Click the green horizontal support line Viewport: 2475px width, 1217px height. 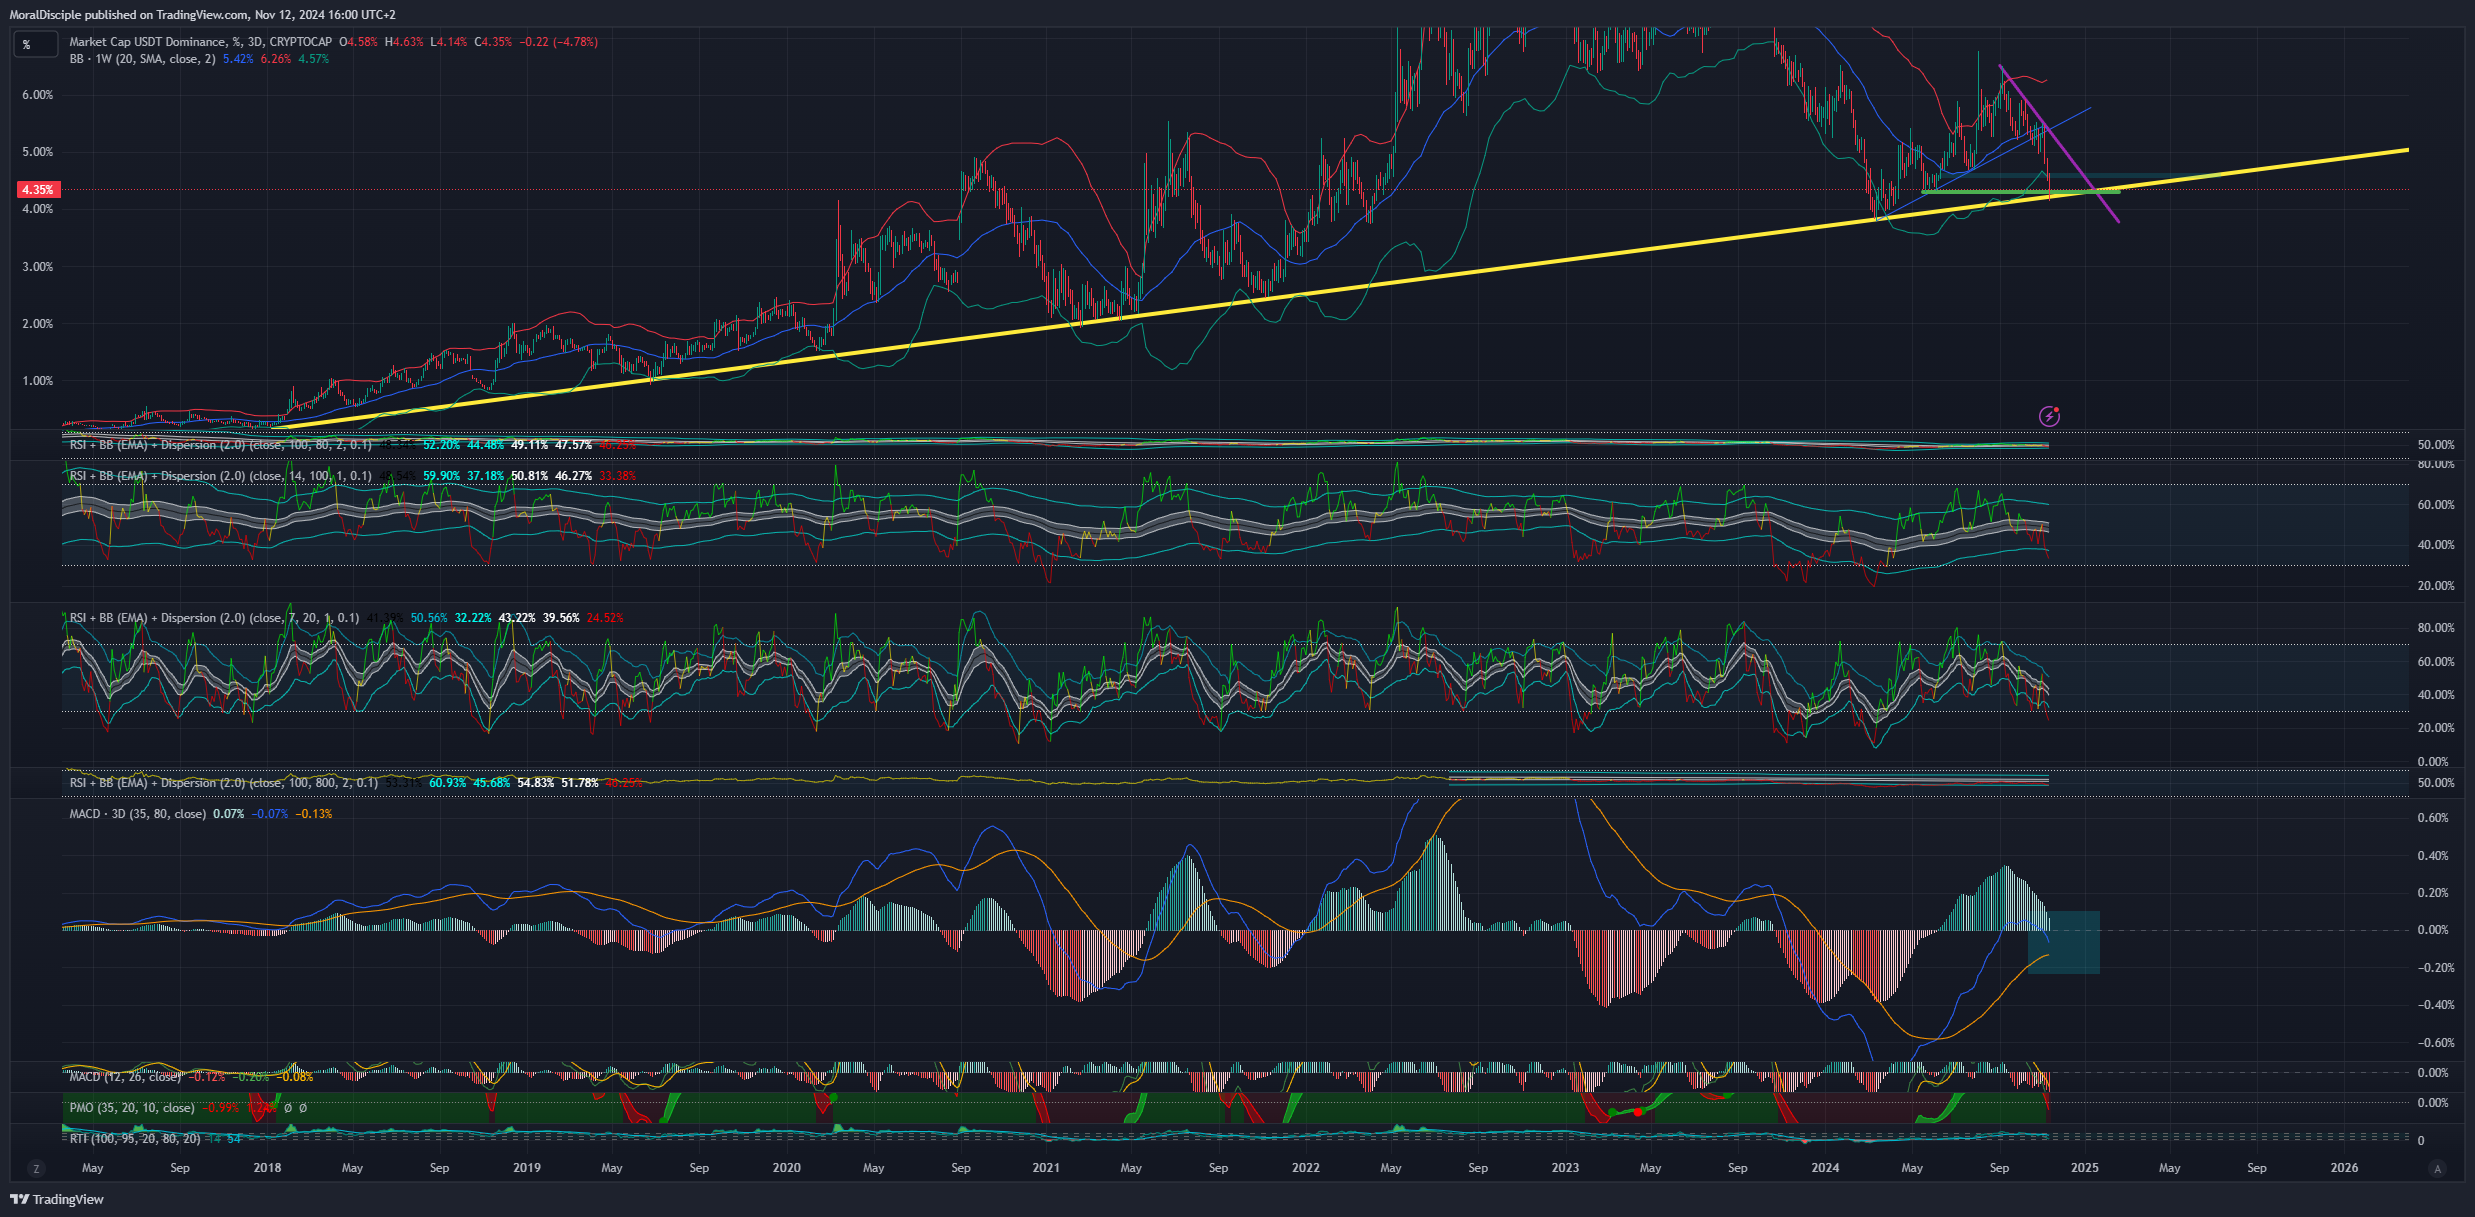point(2020,191)
